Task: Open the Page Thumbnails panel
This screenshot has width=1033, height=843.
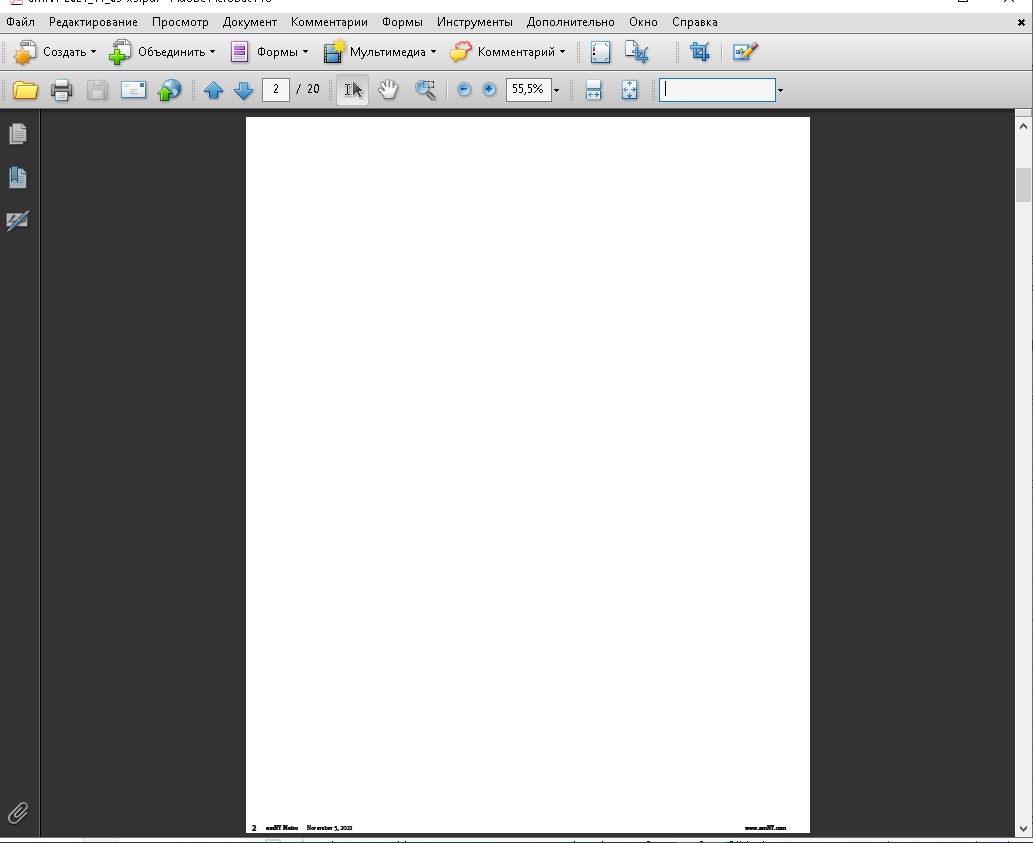Action: coord(18,133)
